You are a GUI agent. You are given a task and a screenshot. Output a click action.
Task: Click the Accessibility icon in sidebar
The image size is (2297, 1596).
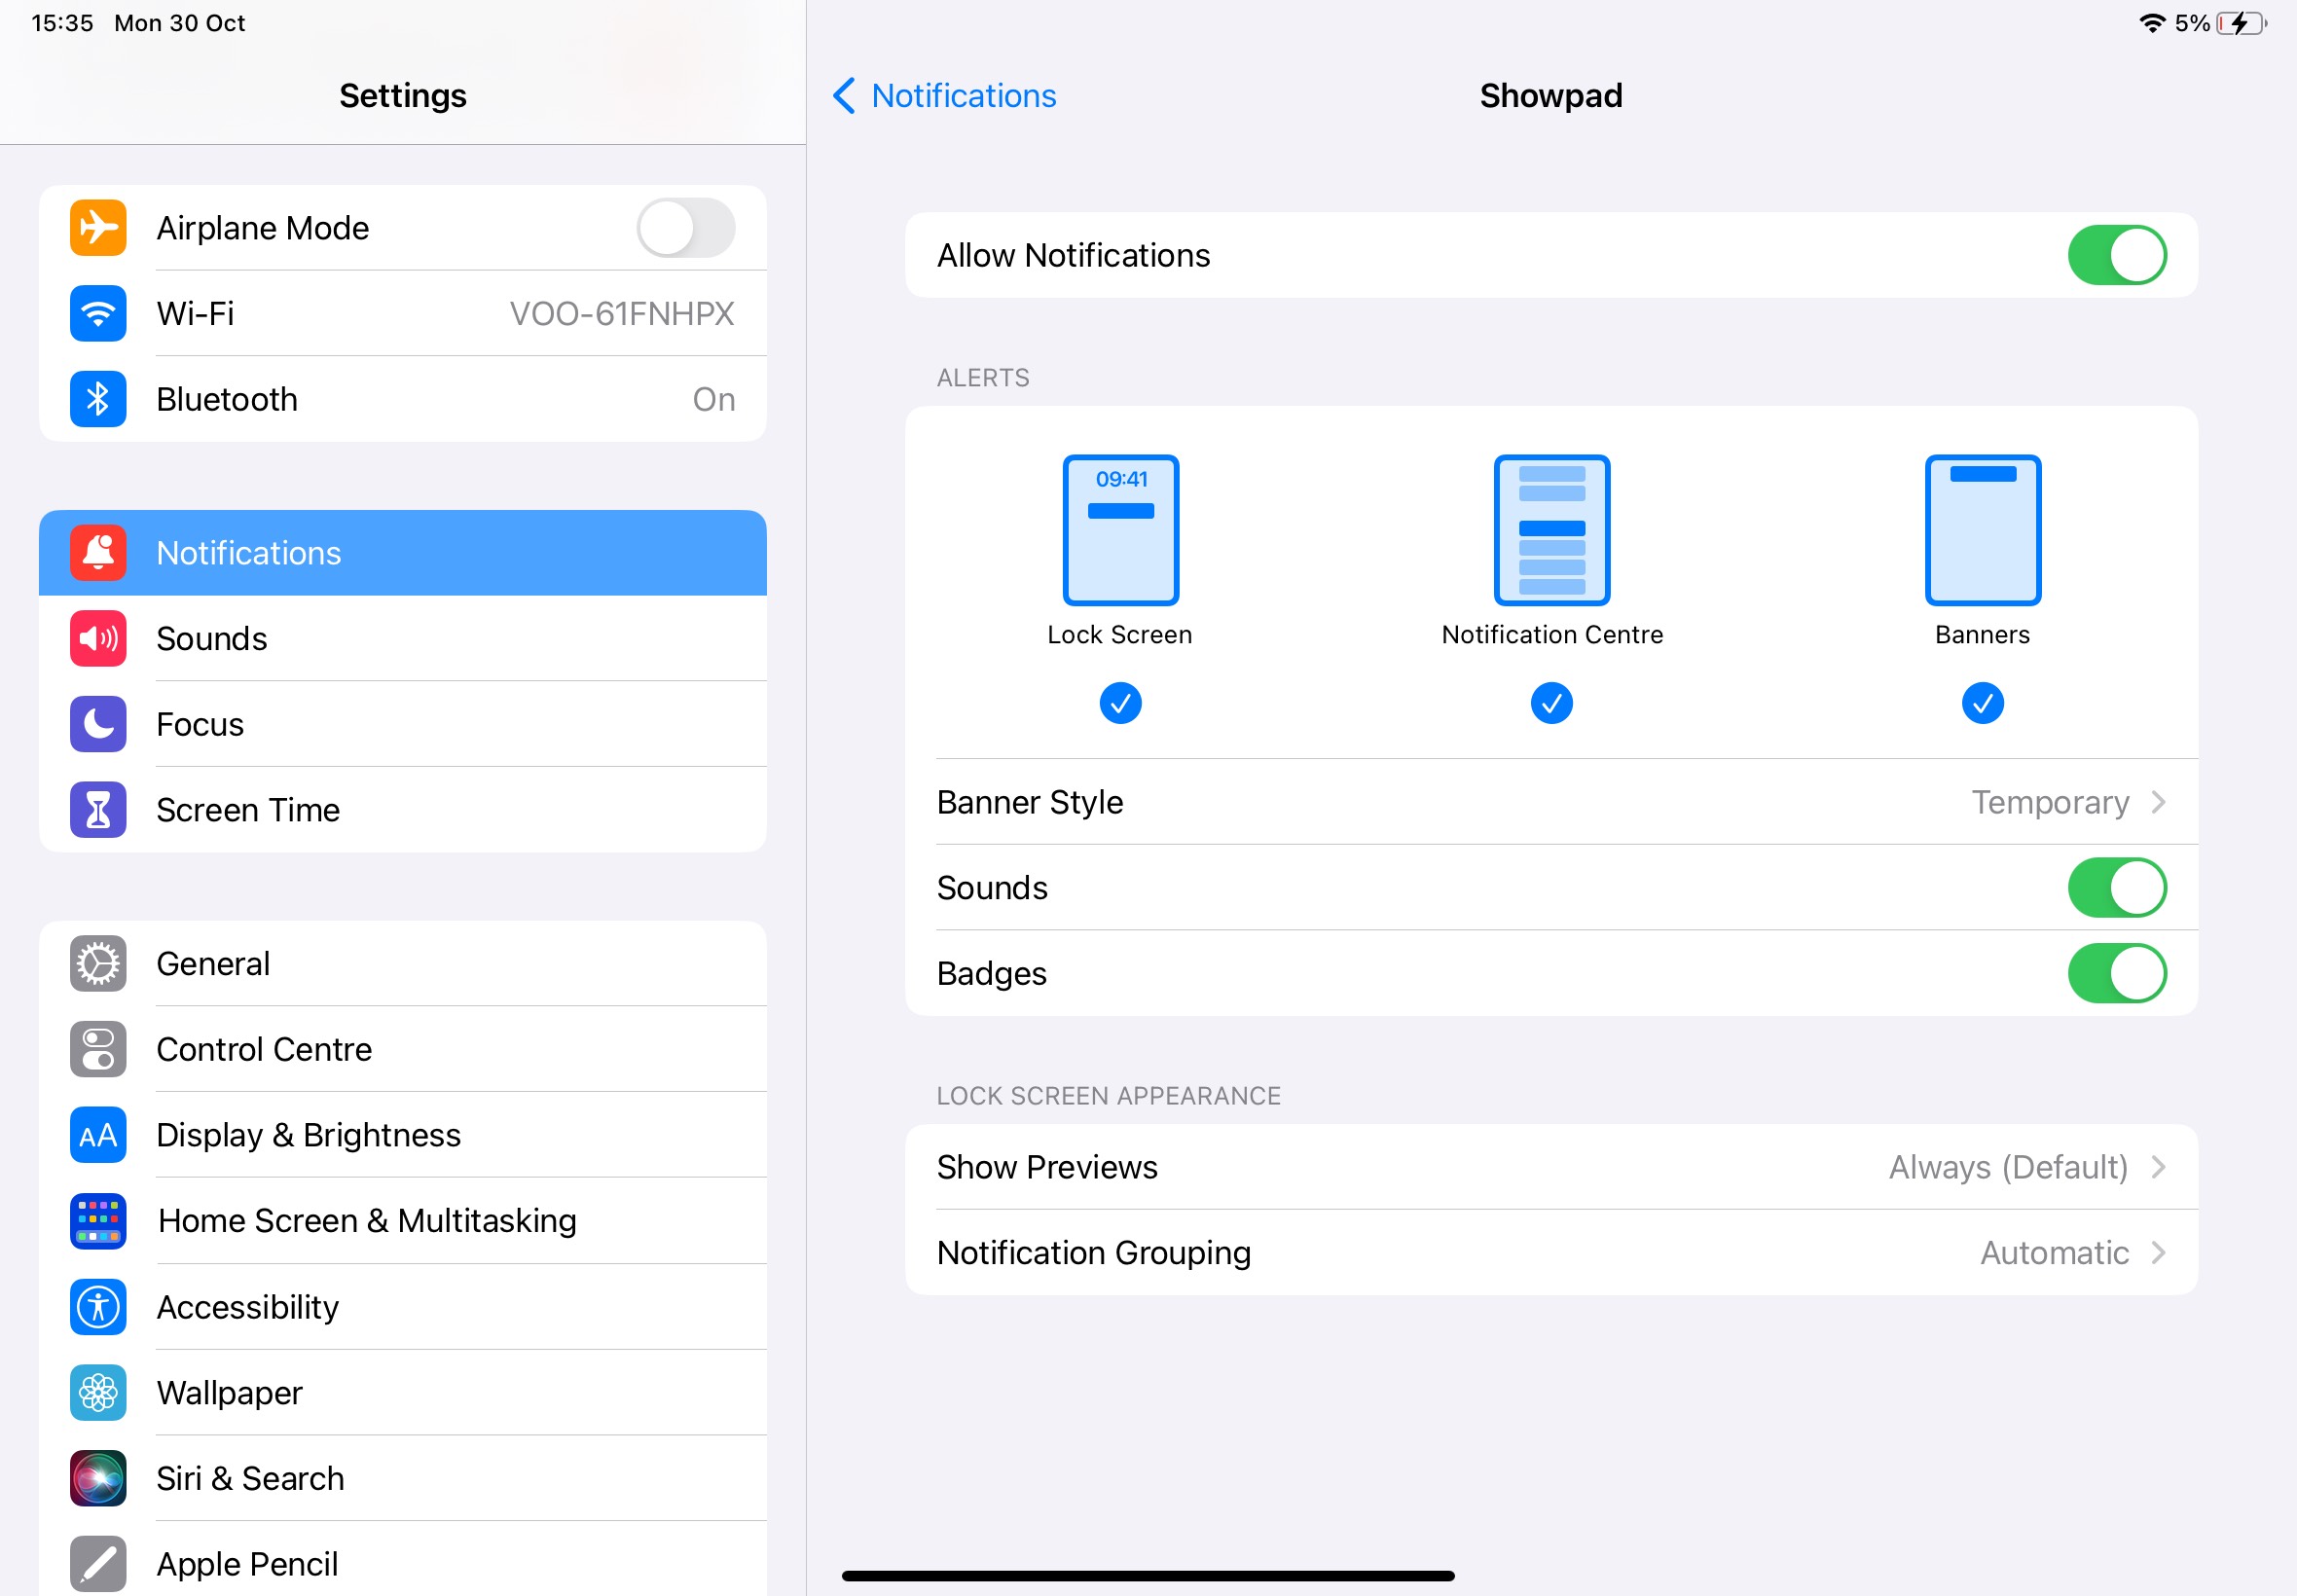(x=98, y=1306)
